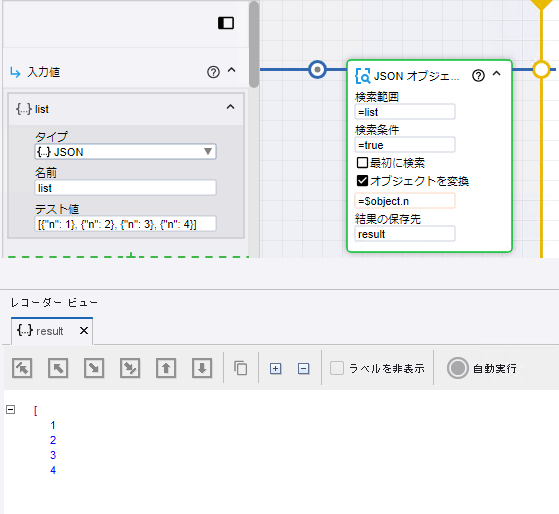The image size is (559, 514).
Task: Open help for 入力値 section
Action: point(213,72)
